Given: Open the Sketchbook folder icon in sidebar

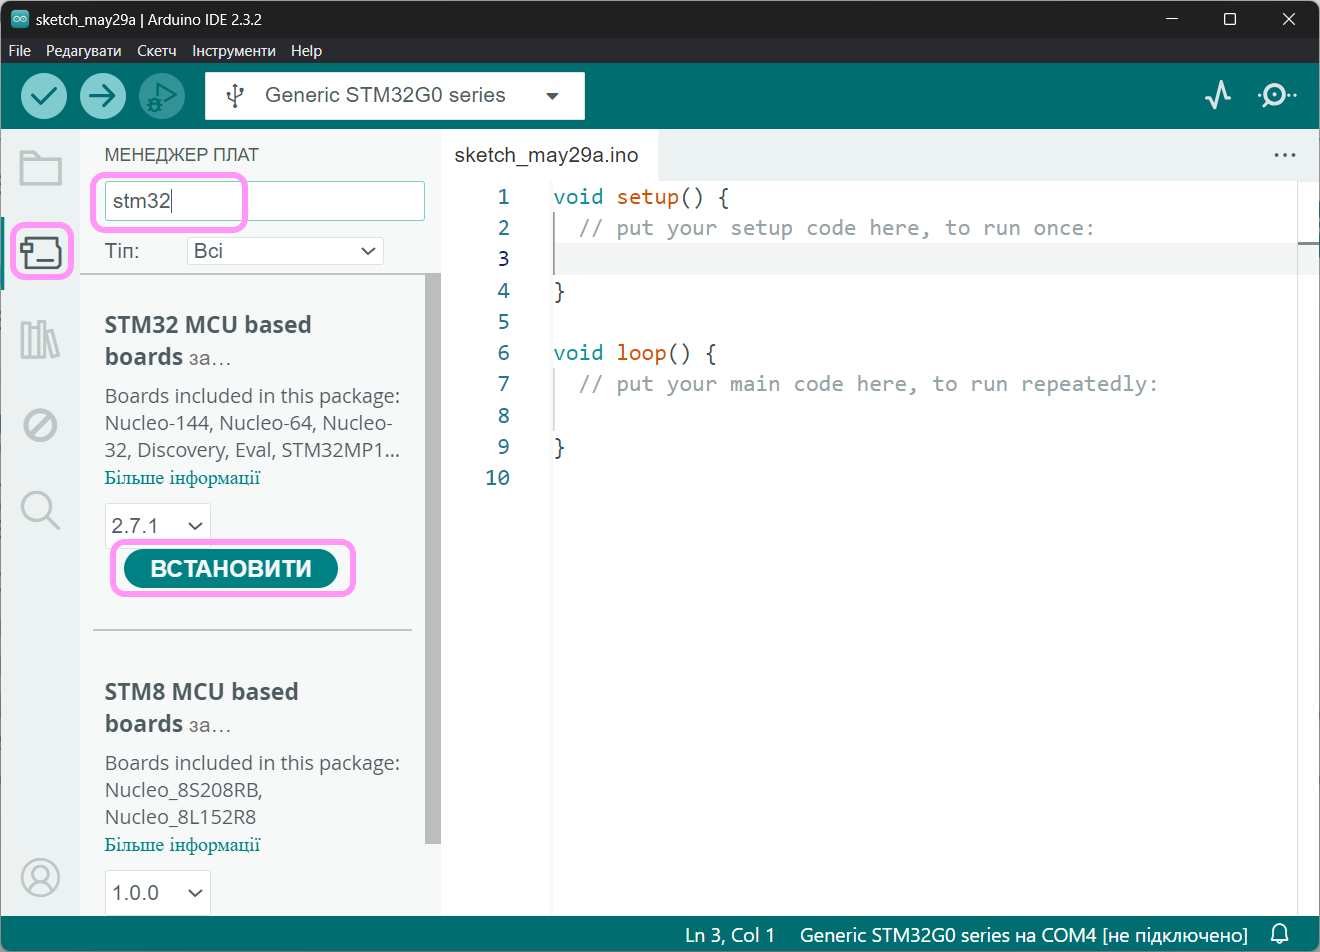Looking at the screenshot, I should (x=41, y=168).
